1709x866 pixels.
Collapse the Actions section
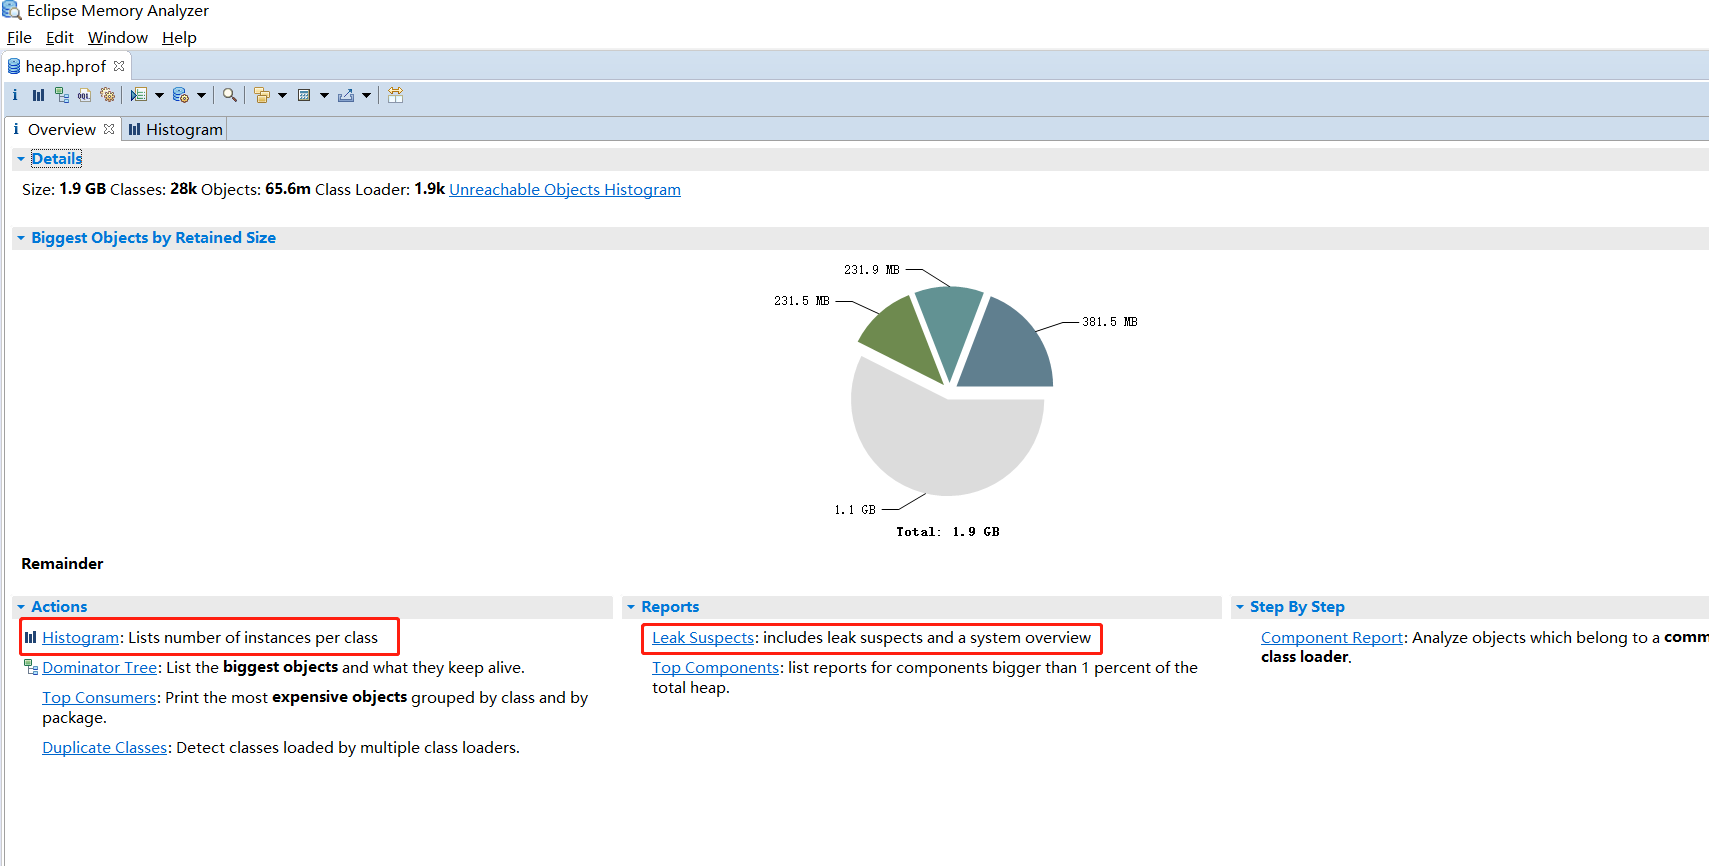pos(20,607)
